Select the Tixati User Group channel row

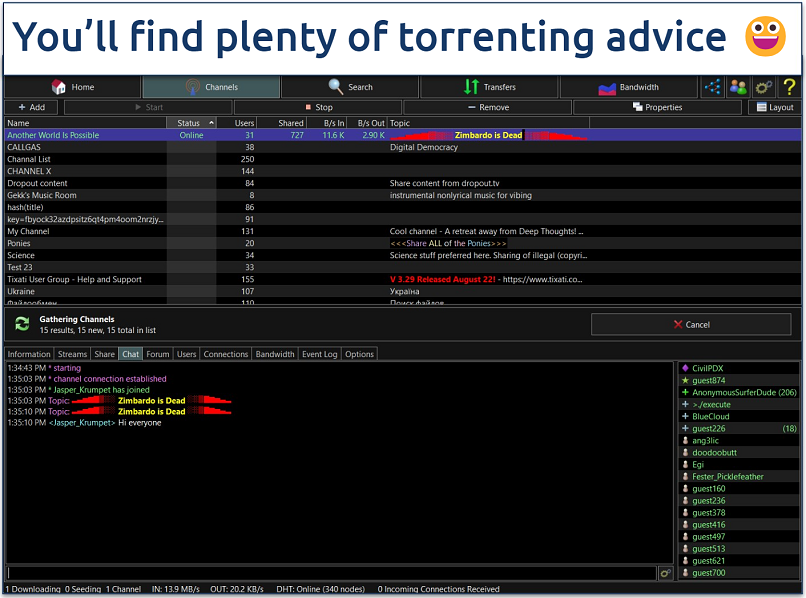tap(75, 279)
